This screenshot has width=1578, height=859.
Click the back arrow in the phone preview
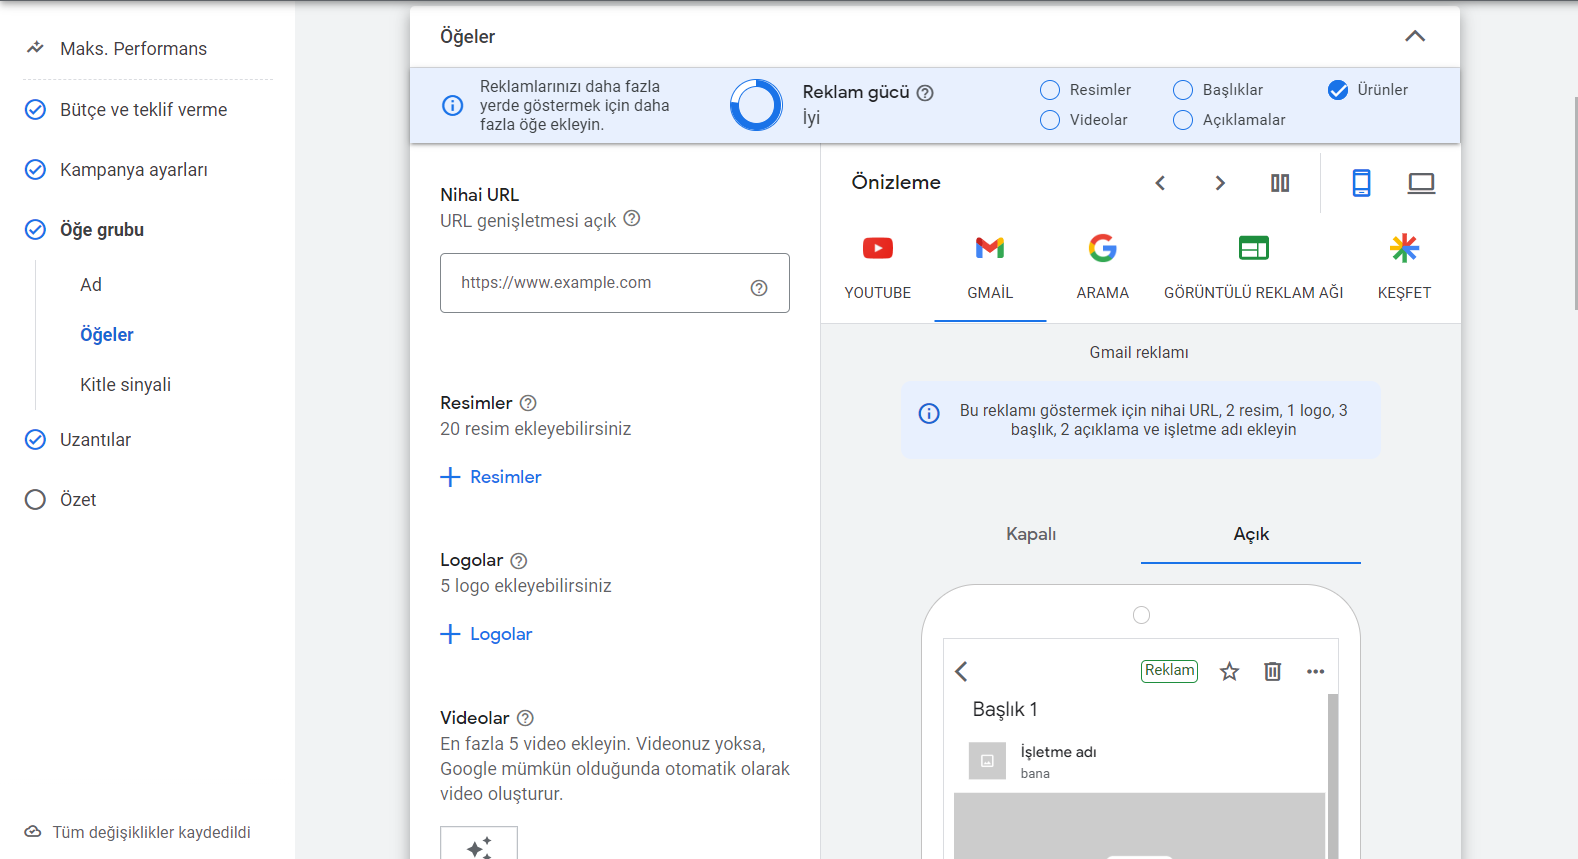pos(962,671)
